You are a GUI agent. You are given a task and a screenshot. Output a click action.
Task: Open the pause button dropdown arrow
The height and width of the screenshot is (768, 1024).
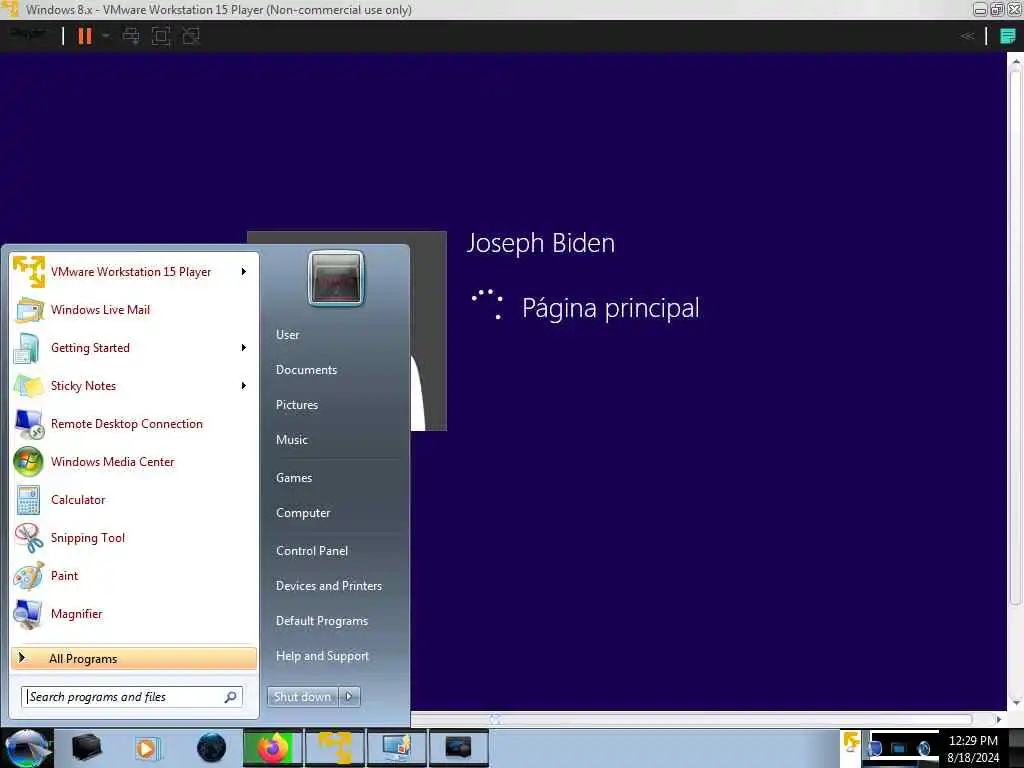tap(106, 36)
